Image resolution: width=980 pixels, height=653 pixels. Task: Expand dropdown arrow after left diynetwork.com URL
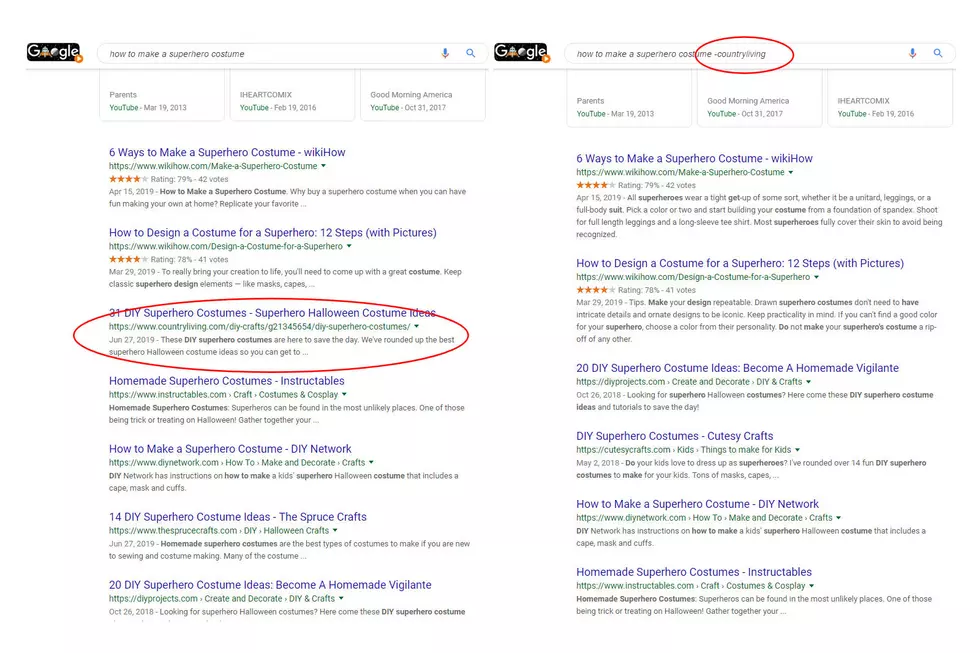click(x=371, y=462)
